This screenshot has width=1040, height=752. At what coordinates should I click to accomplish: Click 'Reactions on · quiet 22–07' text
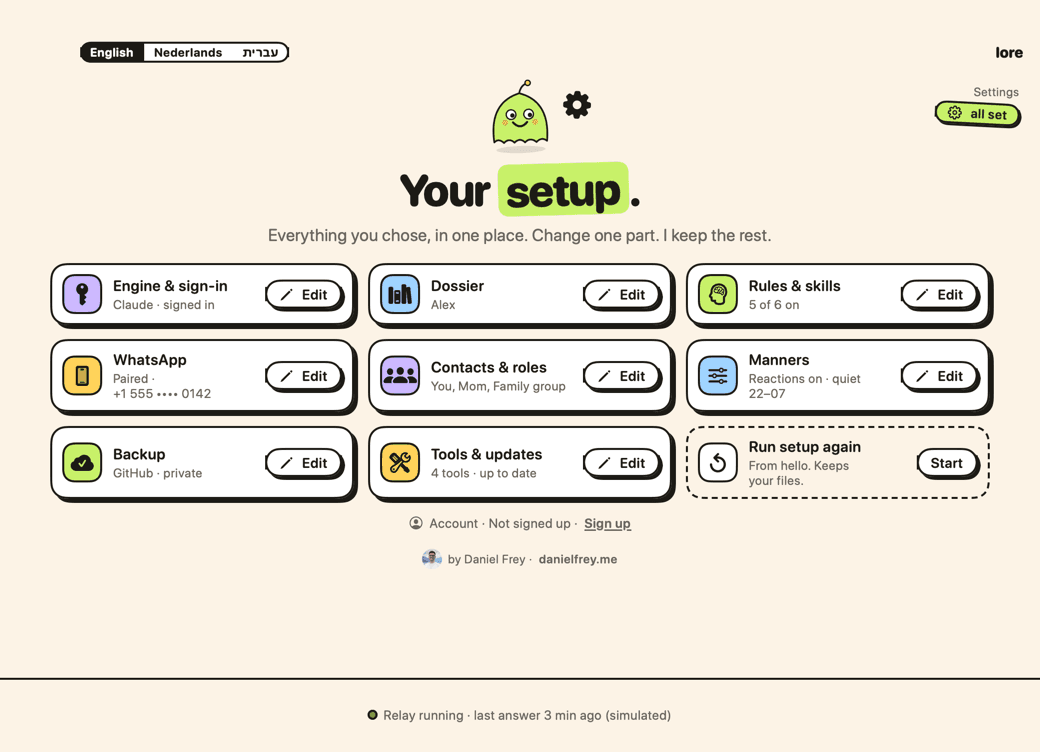(805, 386)
